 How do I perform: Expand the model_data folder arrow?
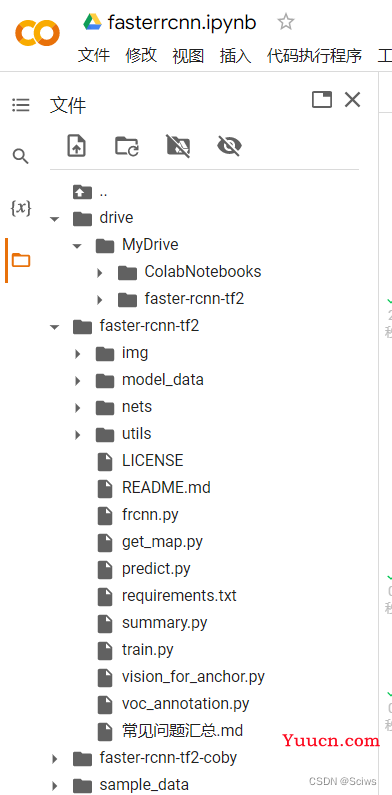[78, 381]
